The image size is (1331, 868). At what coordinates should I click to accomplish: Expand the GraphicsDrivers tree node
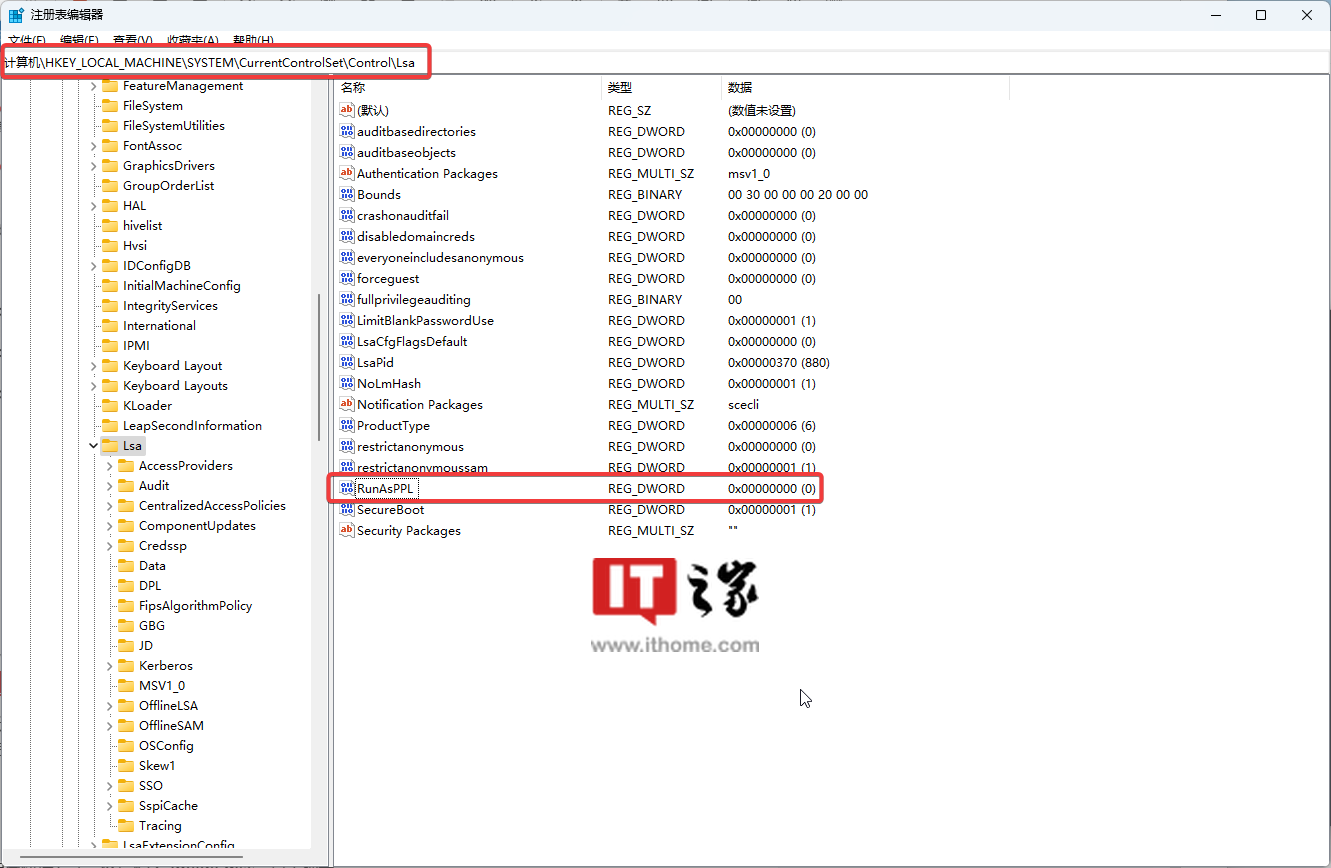click(x=93, y=166)
